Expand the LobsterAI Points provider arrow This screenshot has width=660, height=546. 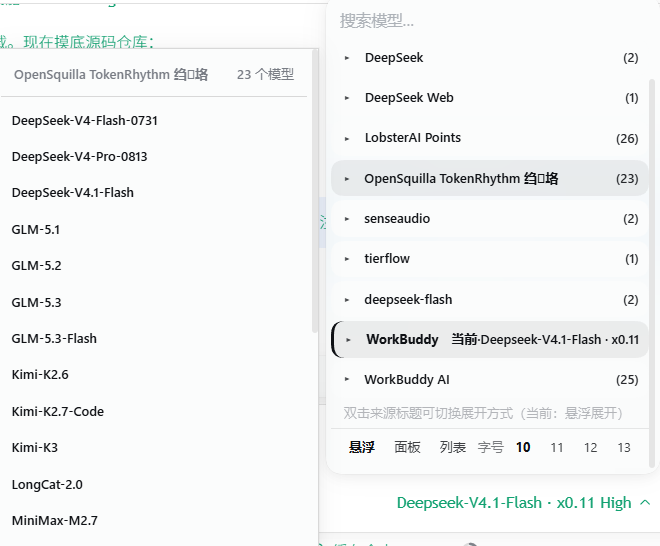(x=347, y=138)
